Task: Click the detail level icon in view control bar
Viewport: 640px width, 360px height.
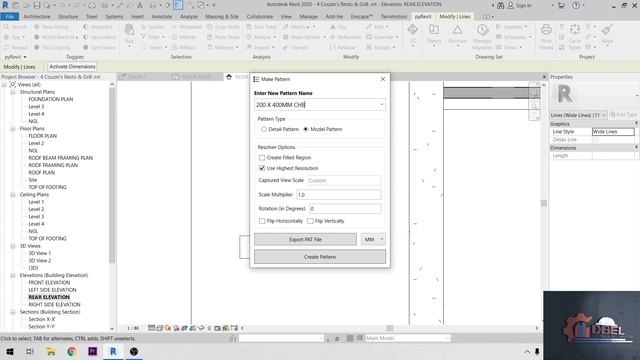Action: (x=151, y=328)
